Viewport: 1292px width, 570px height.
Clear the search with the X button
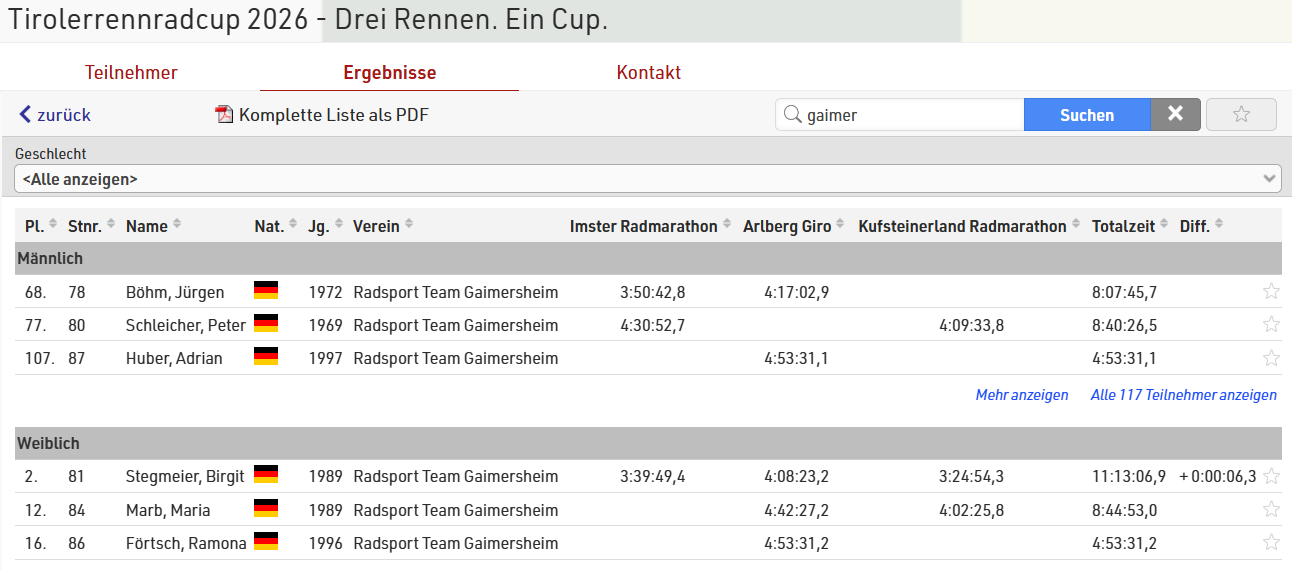click(1176, 115)
